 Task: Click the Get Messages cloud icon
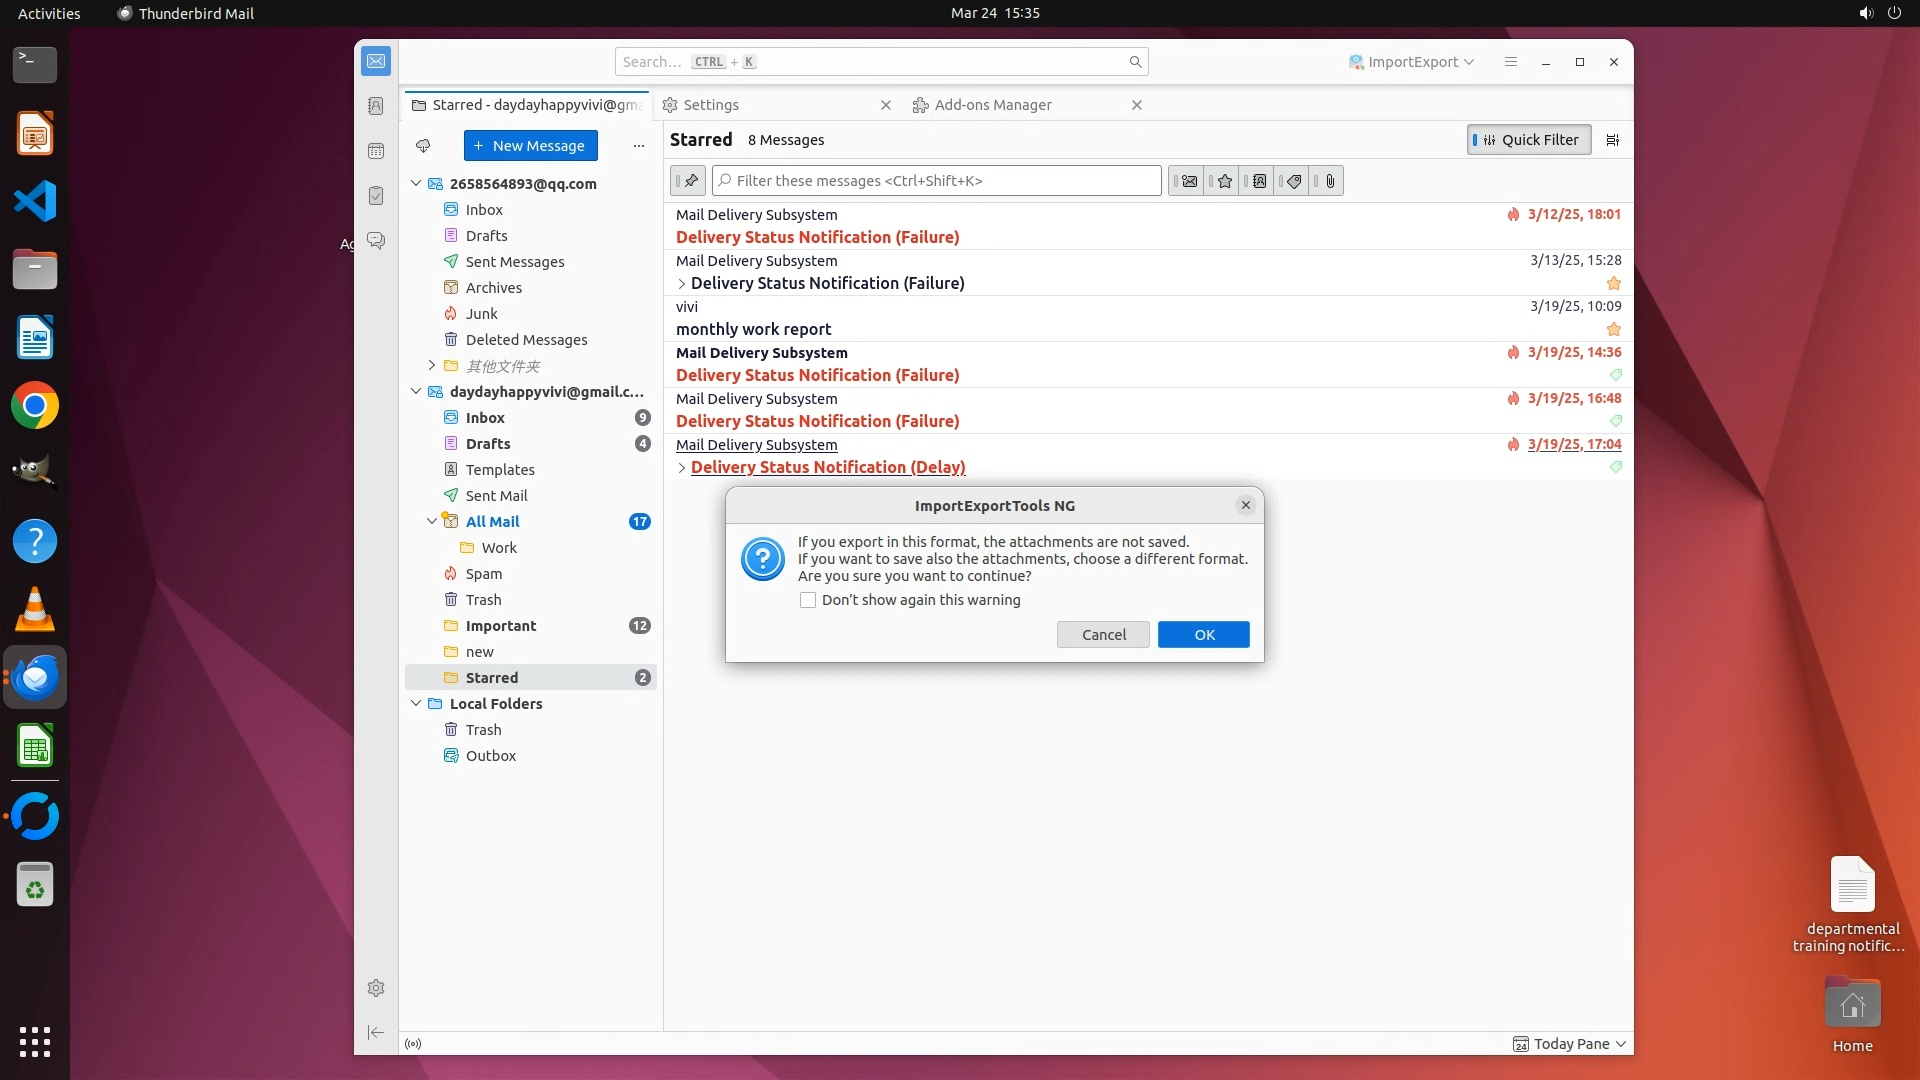423,146
